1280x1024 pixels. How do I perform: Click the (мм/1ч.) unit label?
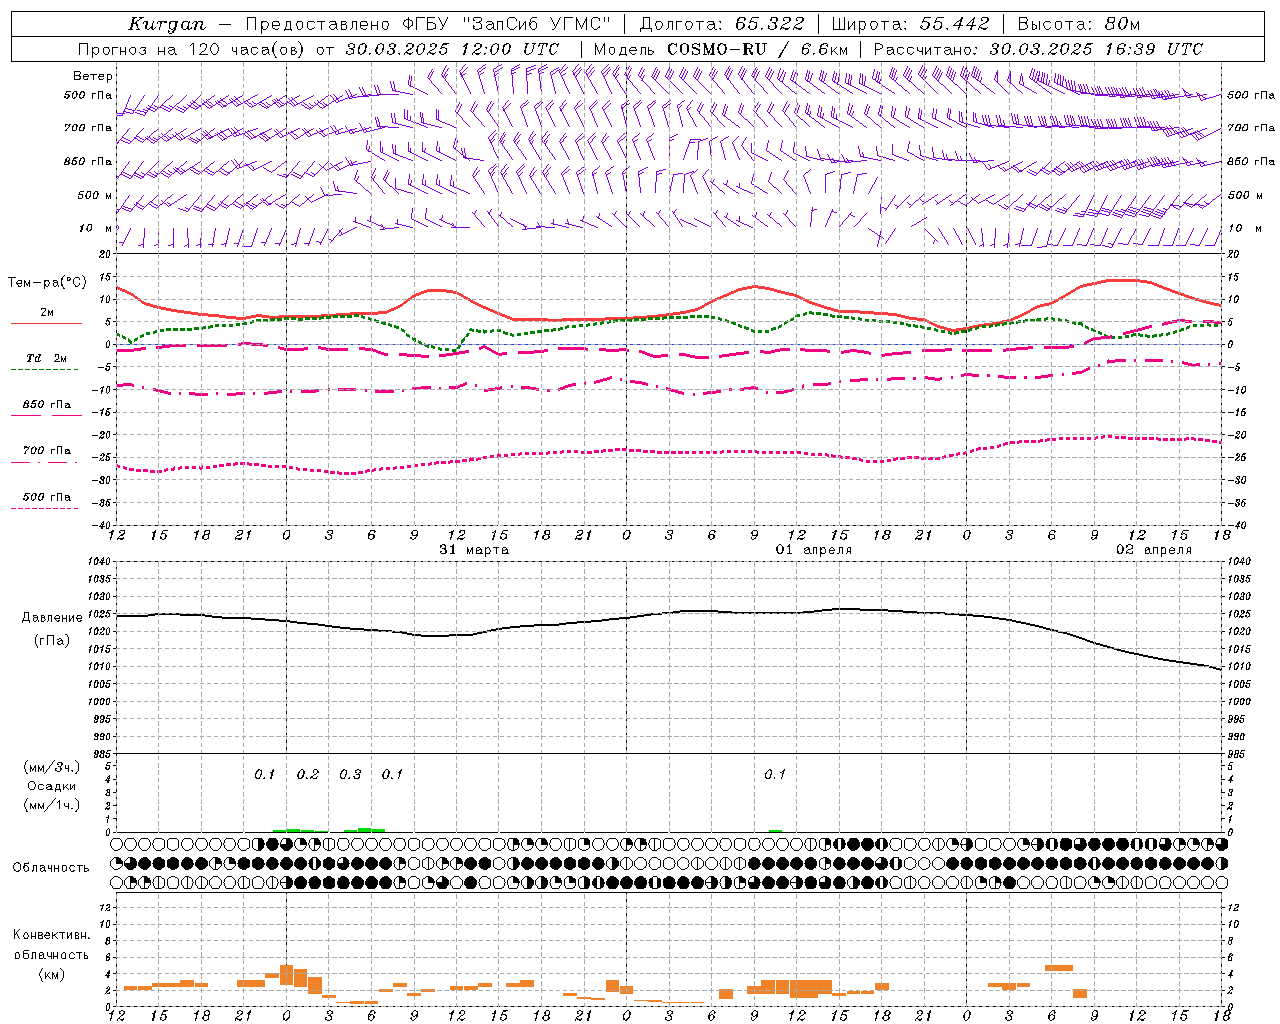click(x=52, y=805)
